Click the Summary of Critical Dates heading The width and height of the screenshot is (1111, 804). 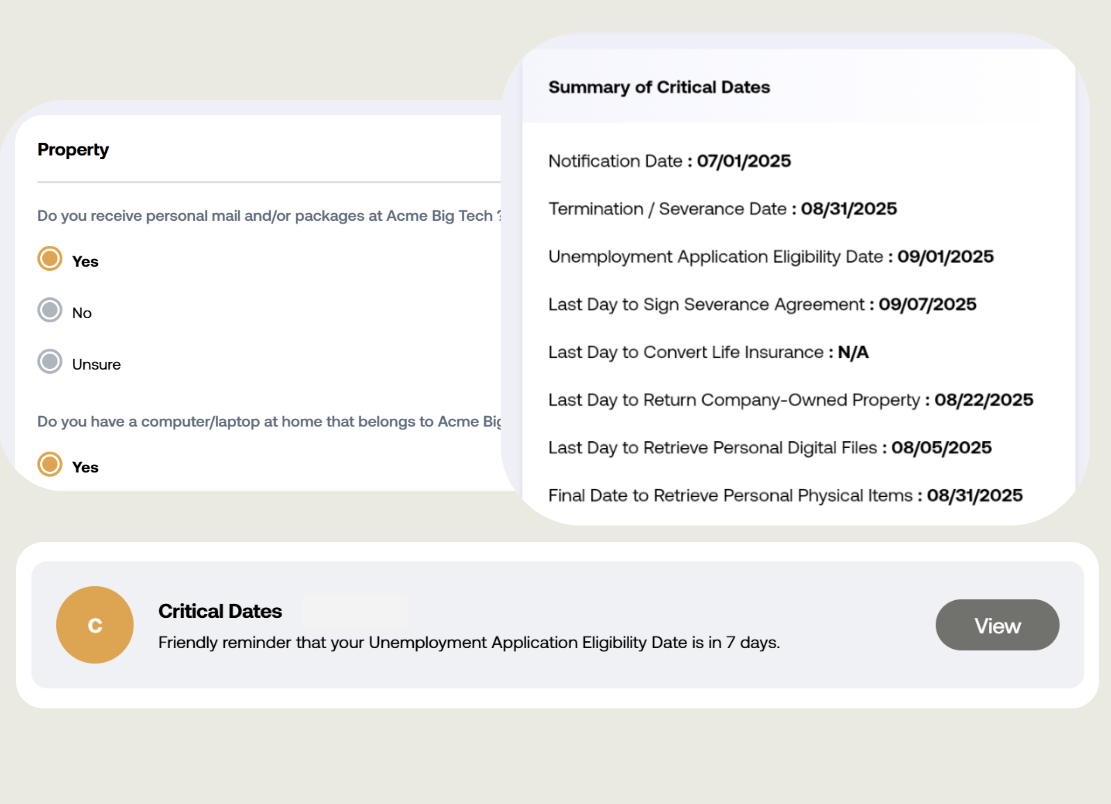659,87
